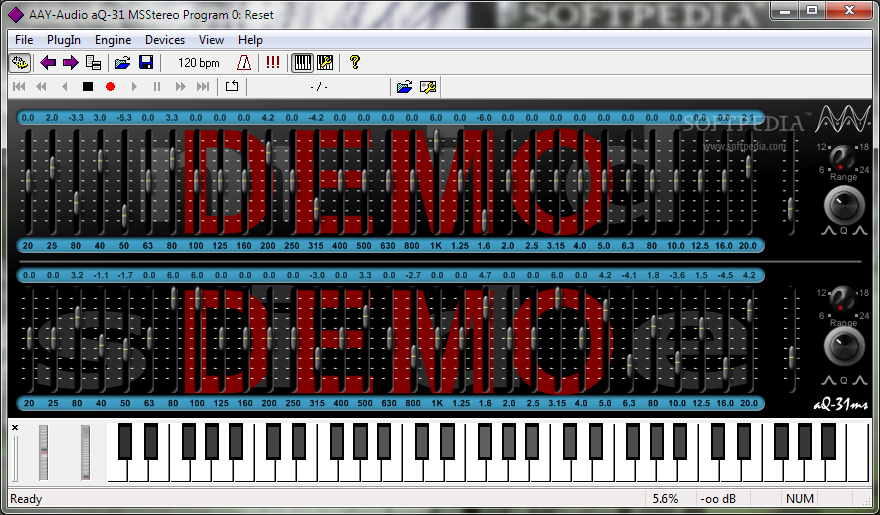
Task: Save the bank with the blue floppy disk icon
Action: tap(146, 62)
